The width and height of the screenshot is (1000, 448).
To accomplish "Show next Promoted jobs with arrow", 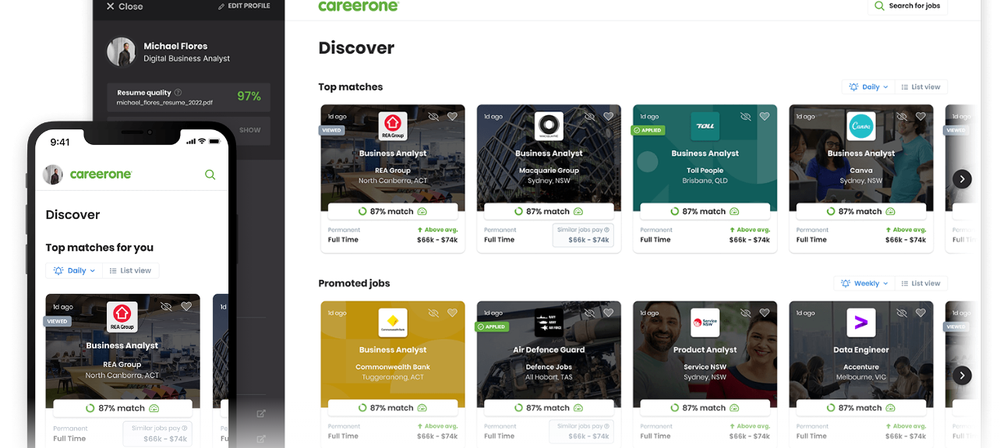I will (x=962, y=375).
